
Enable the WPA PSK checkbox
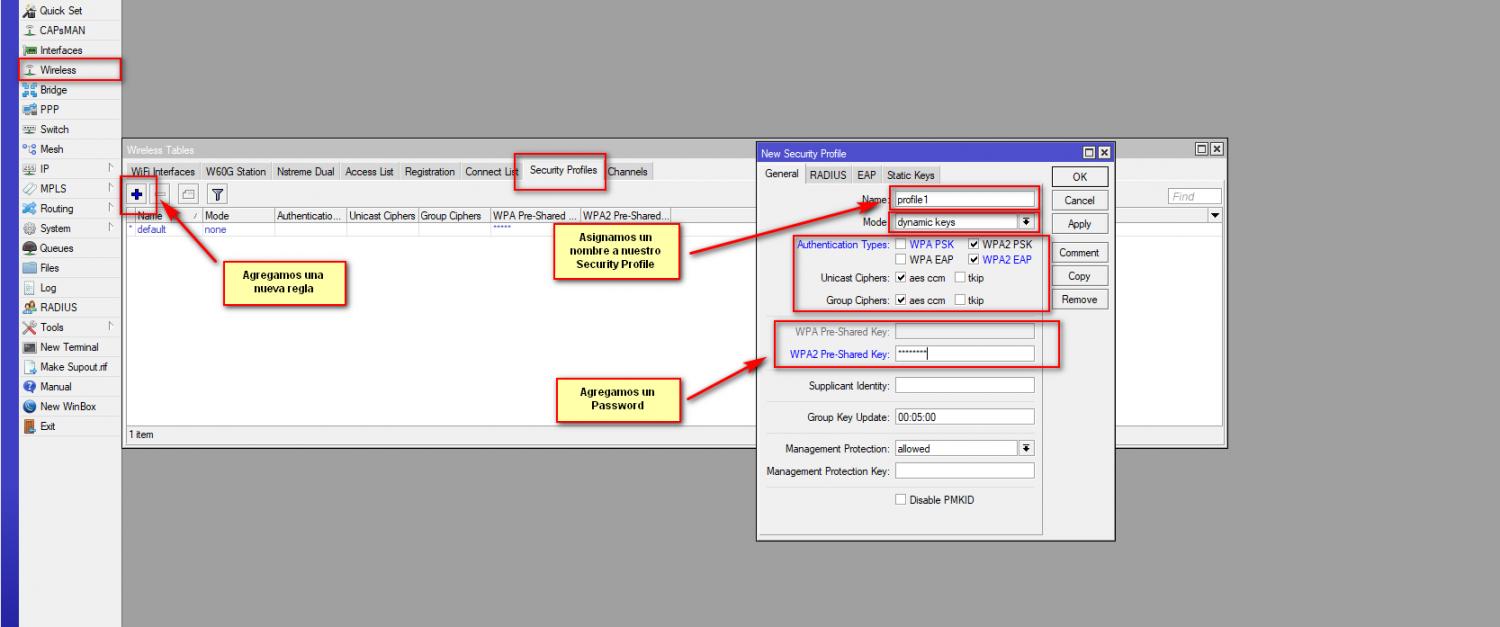pos(901,244)
